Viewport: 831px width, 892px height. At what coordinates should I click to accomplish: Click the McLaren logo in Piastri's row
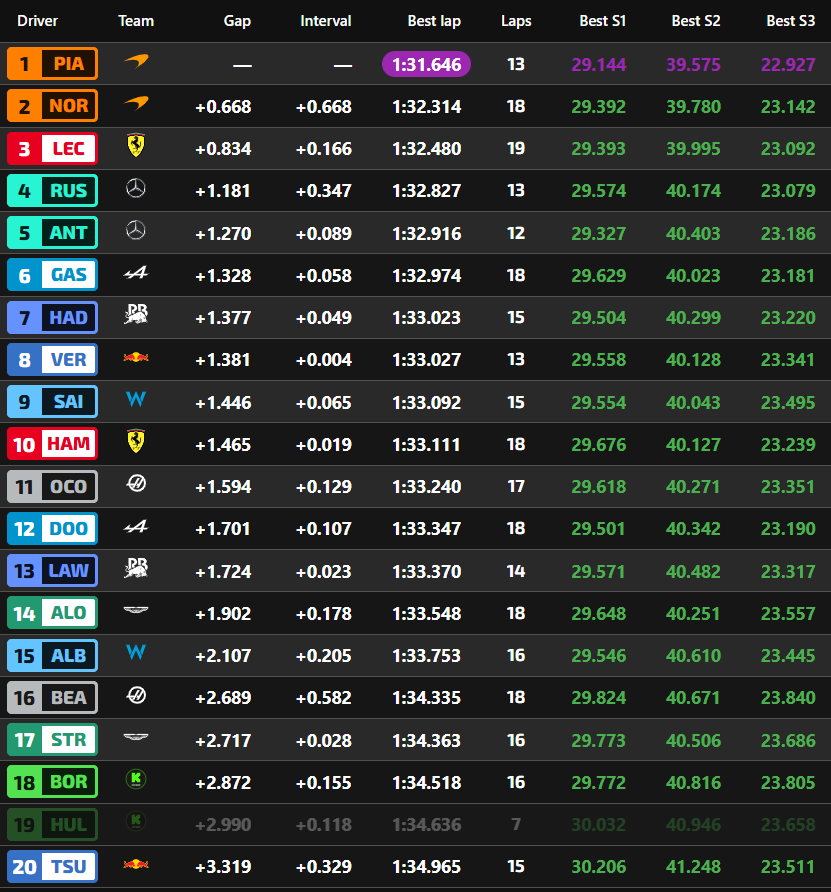[x=136, y=61]
